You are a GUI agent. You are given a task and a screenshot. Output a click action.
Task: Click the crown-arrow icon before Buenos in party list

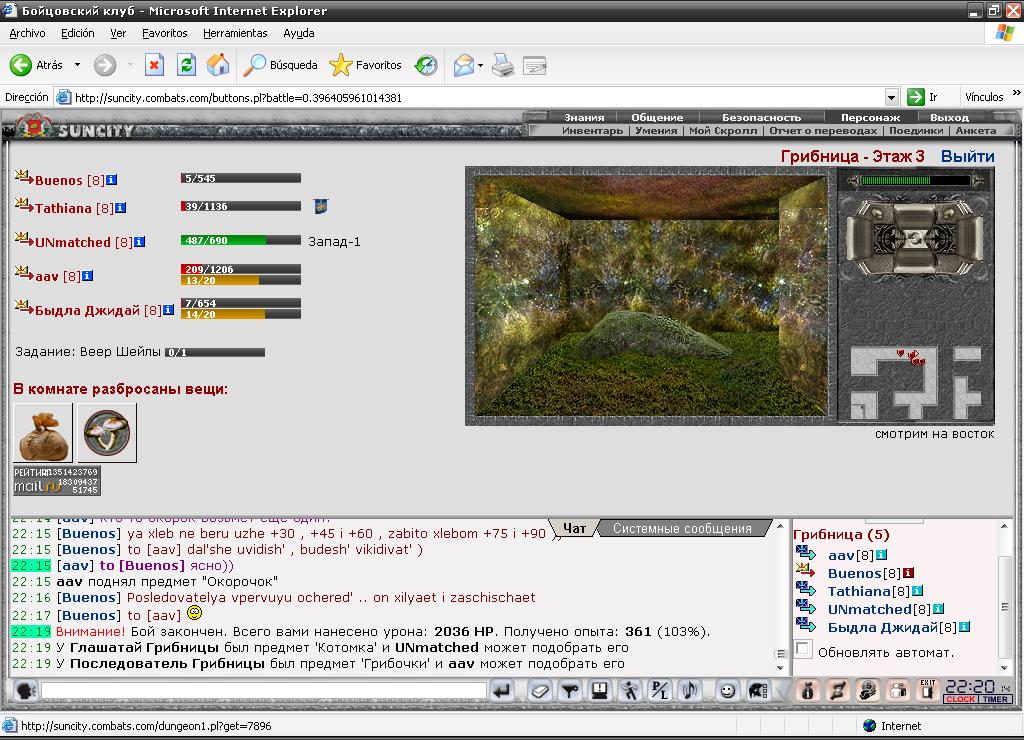coord(24,177)
